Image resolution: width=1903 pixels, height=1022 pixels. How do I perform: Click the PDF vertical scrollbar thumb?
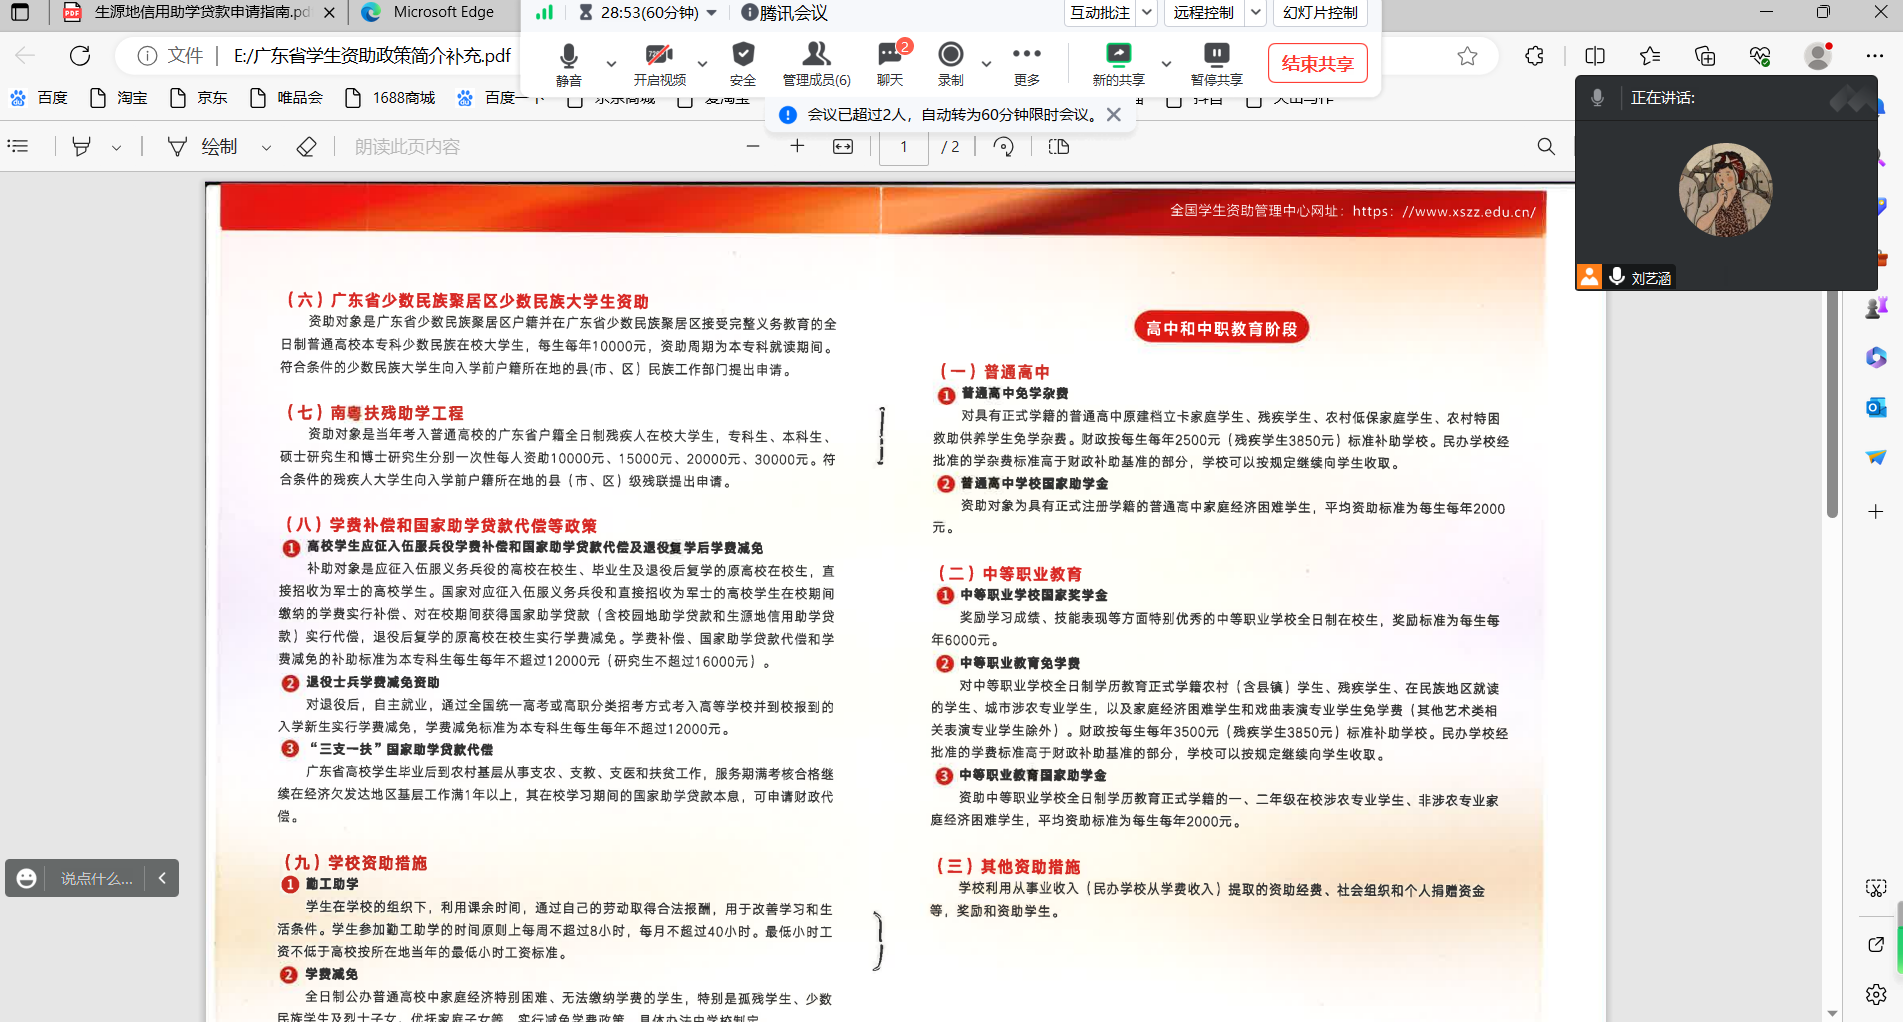click(x=1832, y=400)
